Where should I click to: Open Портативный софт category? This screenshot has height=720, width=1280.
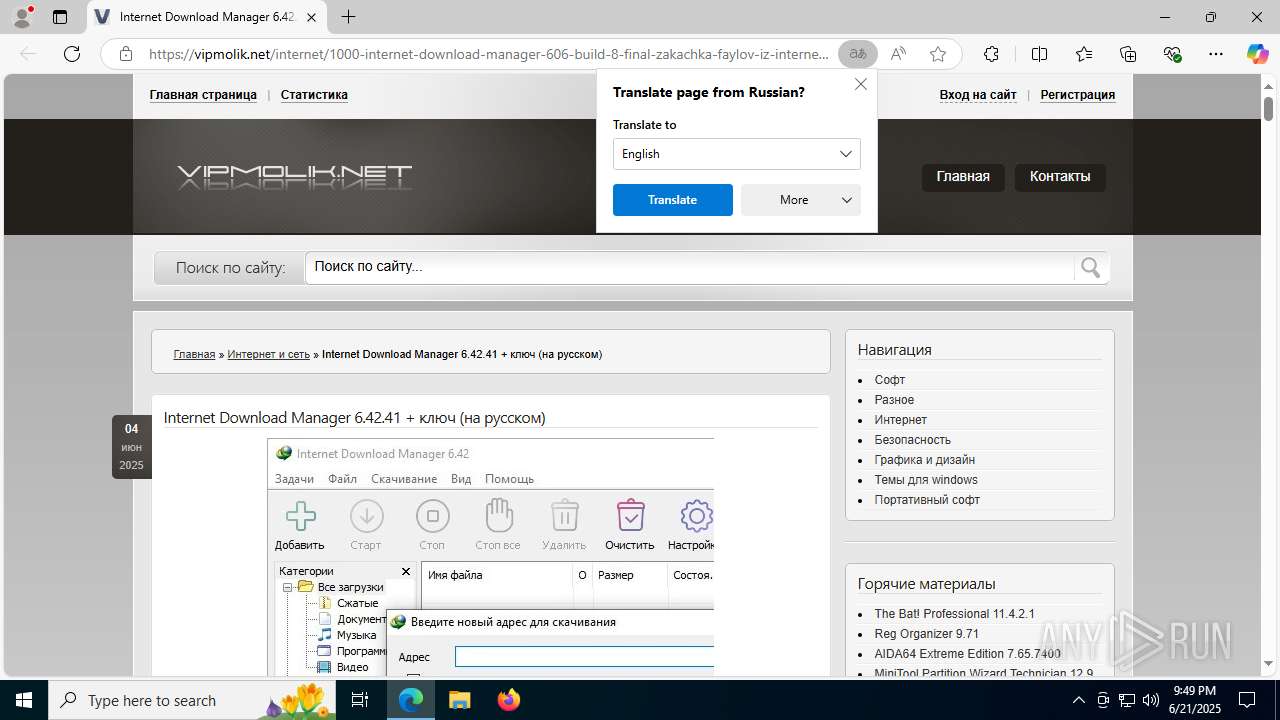click(927, 500)
